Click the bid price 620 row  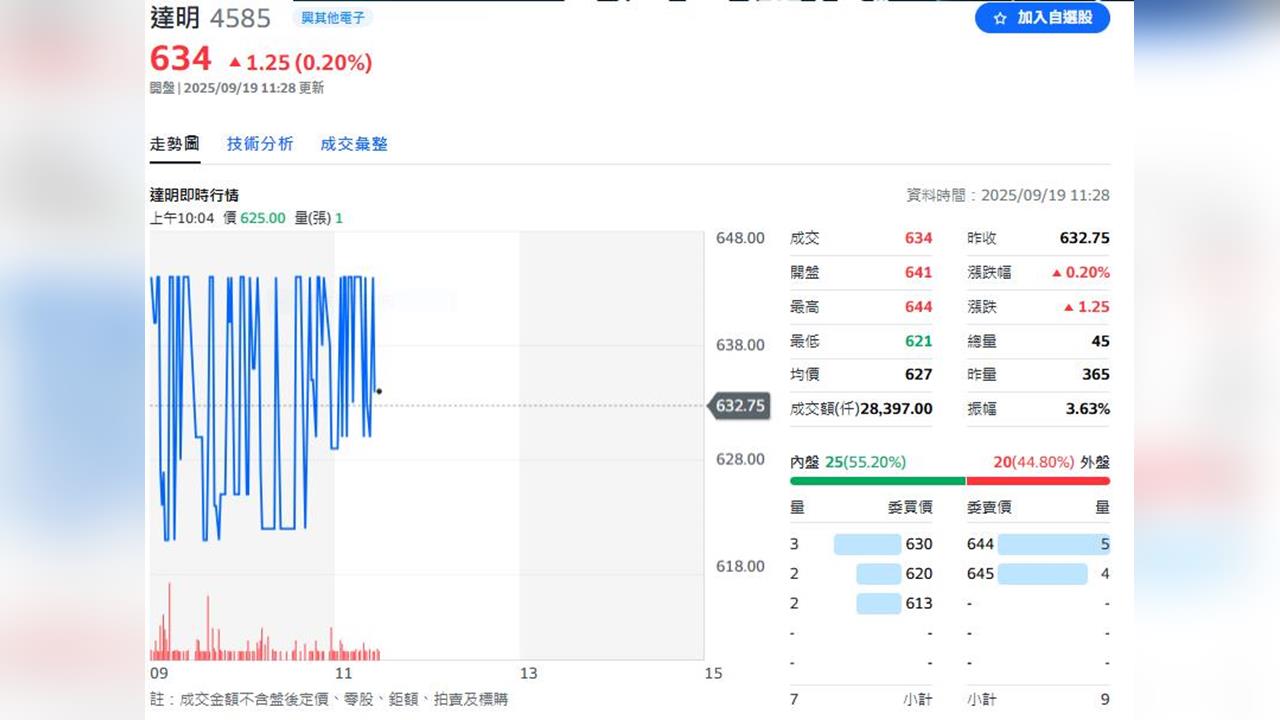[x=861, y=574]
